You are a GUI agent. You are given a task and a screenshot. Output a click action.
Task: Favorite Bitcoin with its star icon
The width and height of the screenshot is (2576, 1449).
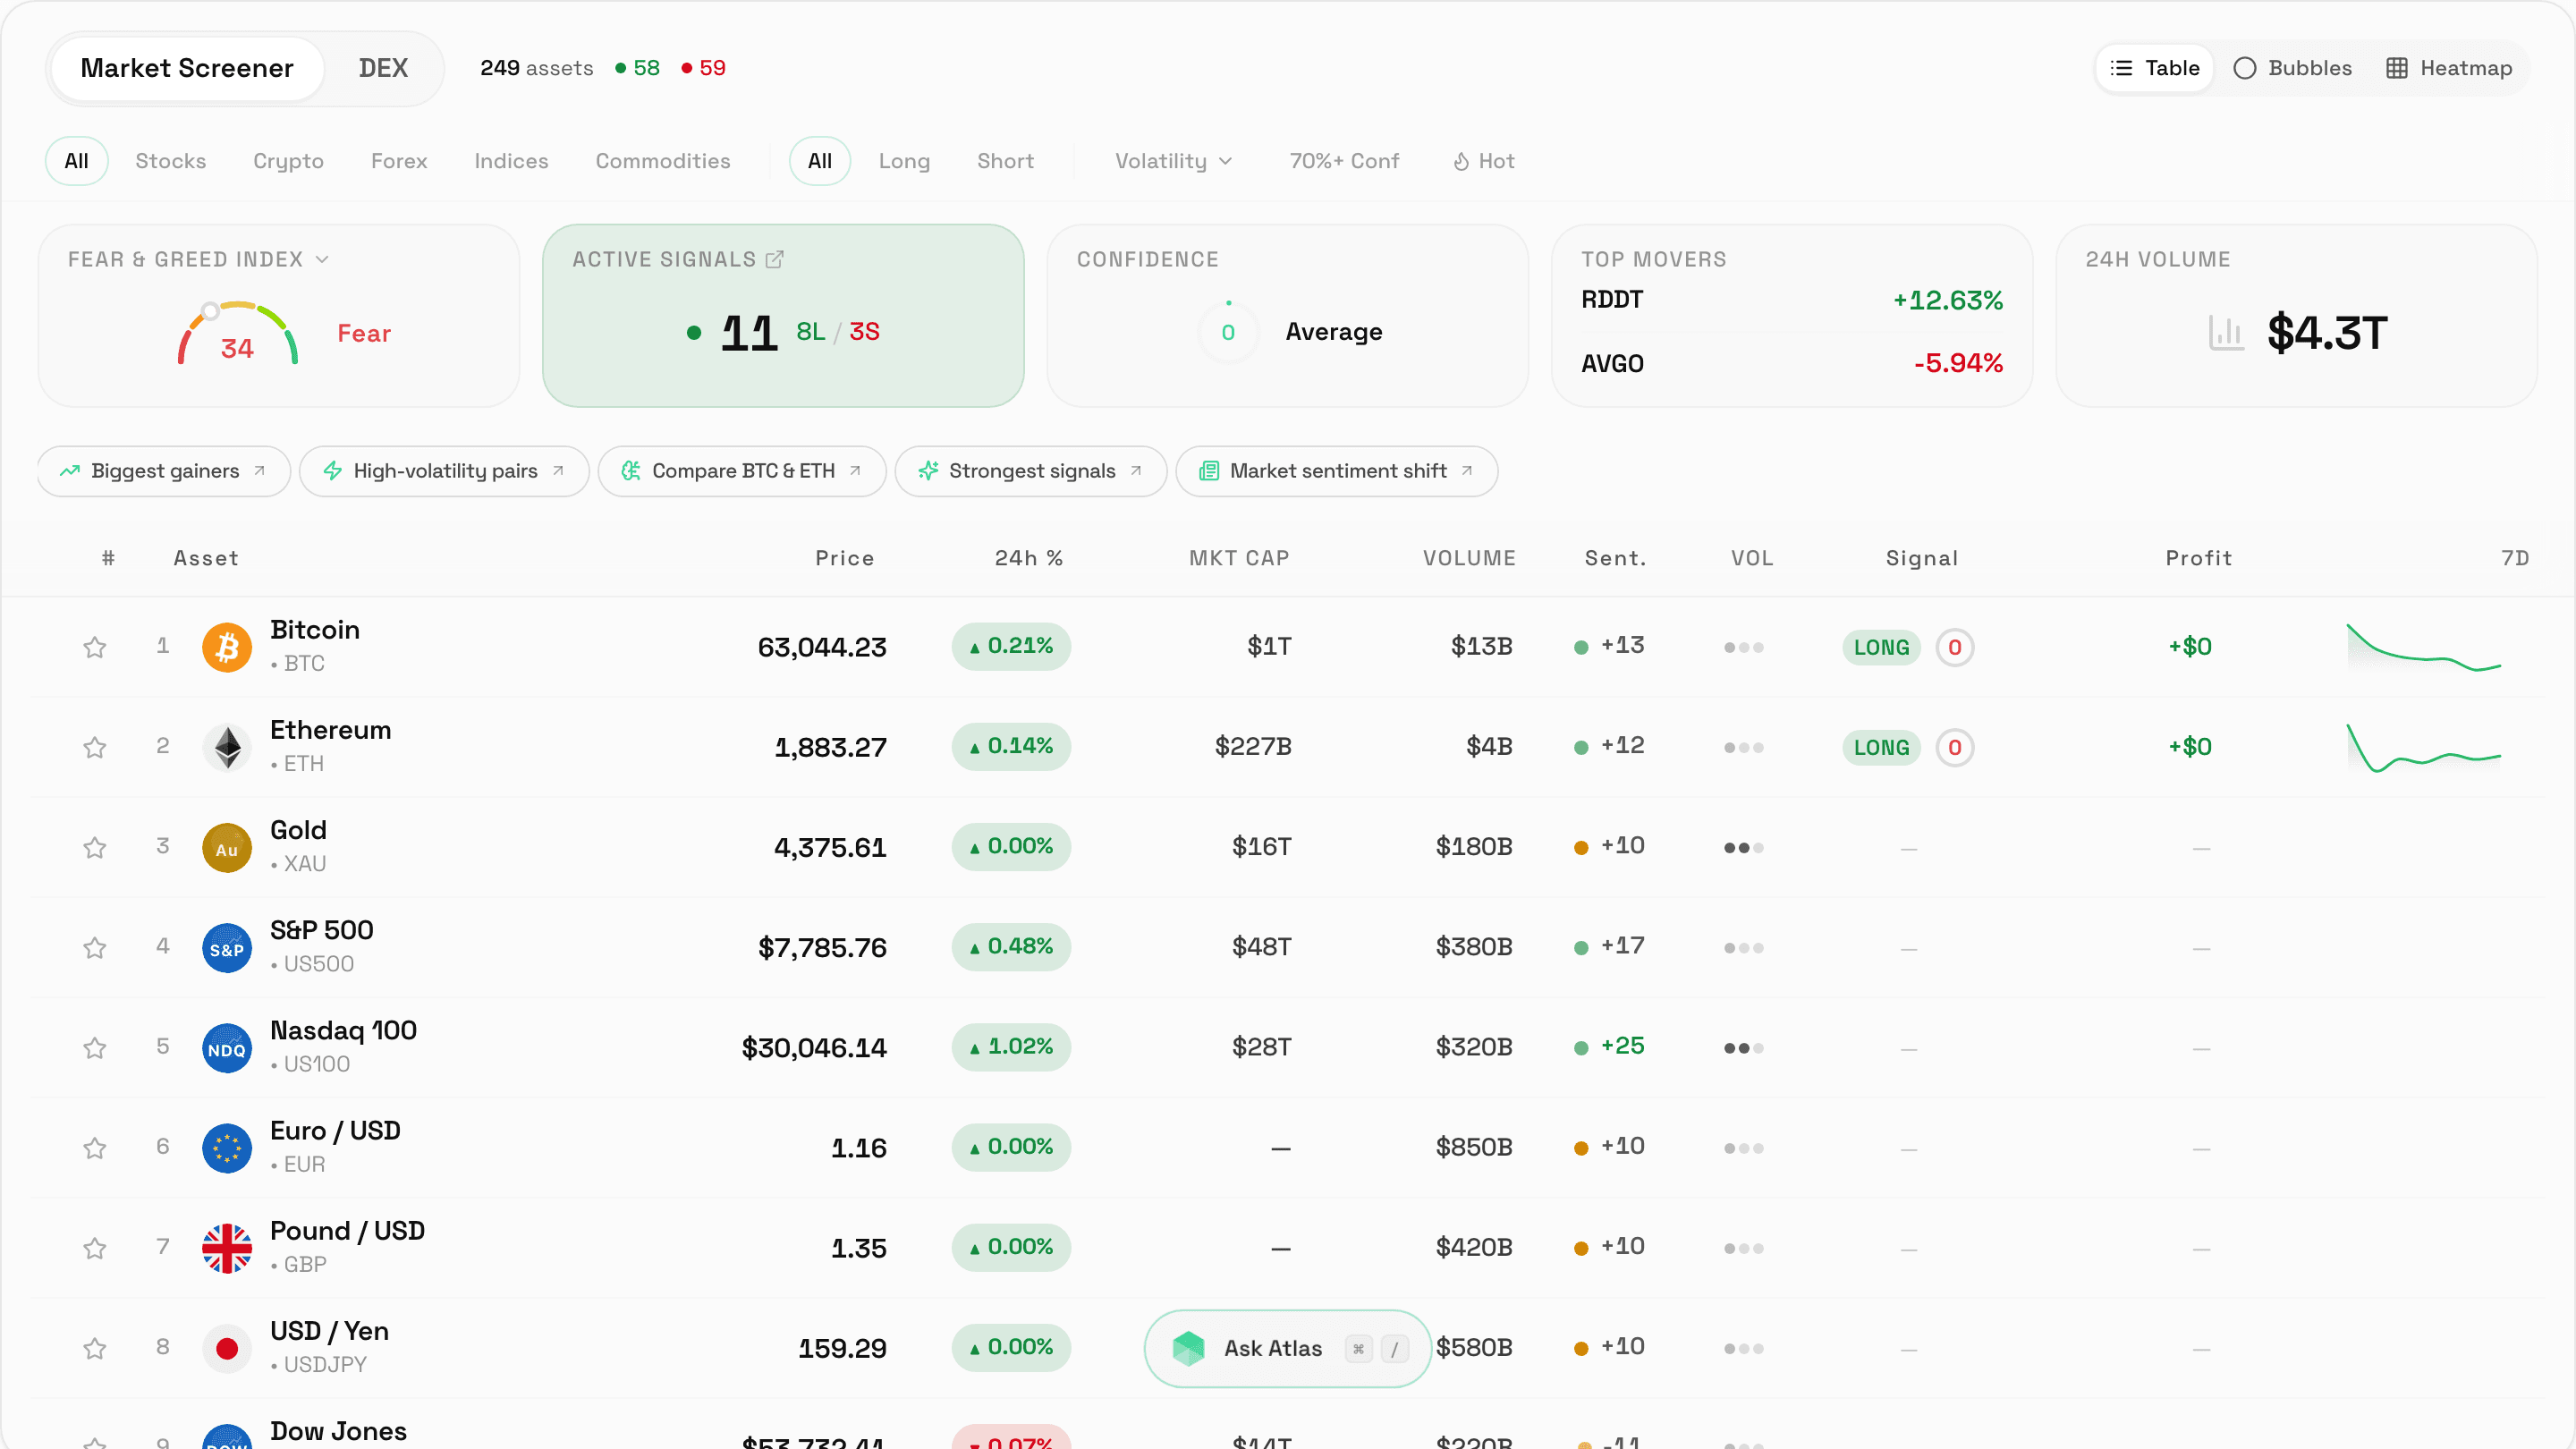[94, 647]
